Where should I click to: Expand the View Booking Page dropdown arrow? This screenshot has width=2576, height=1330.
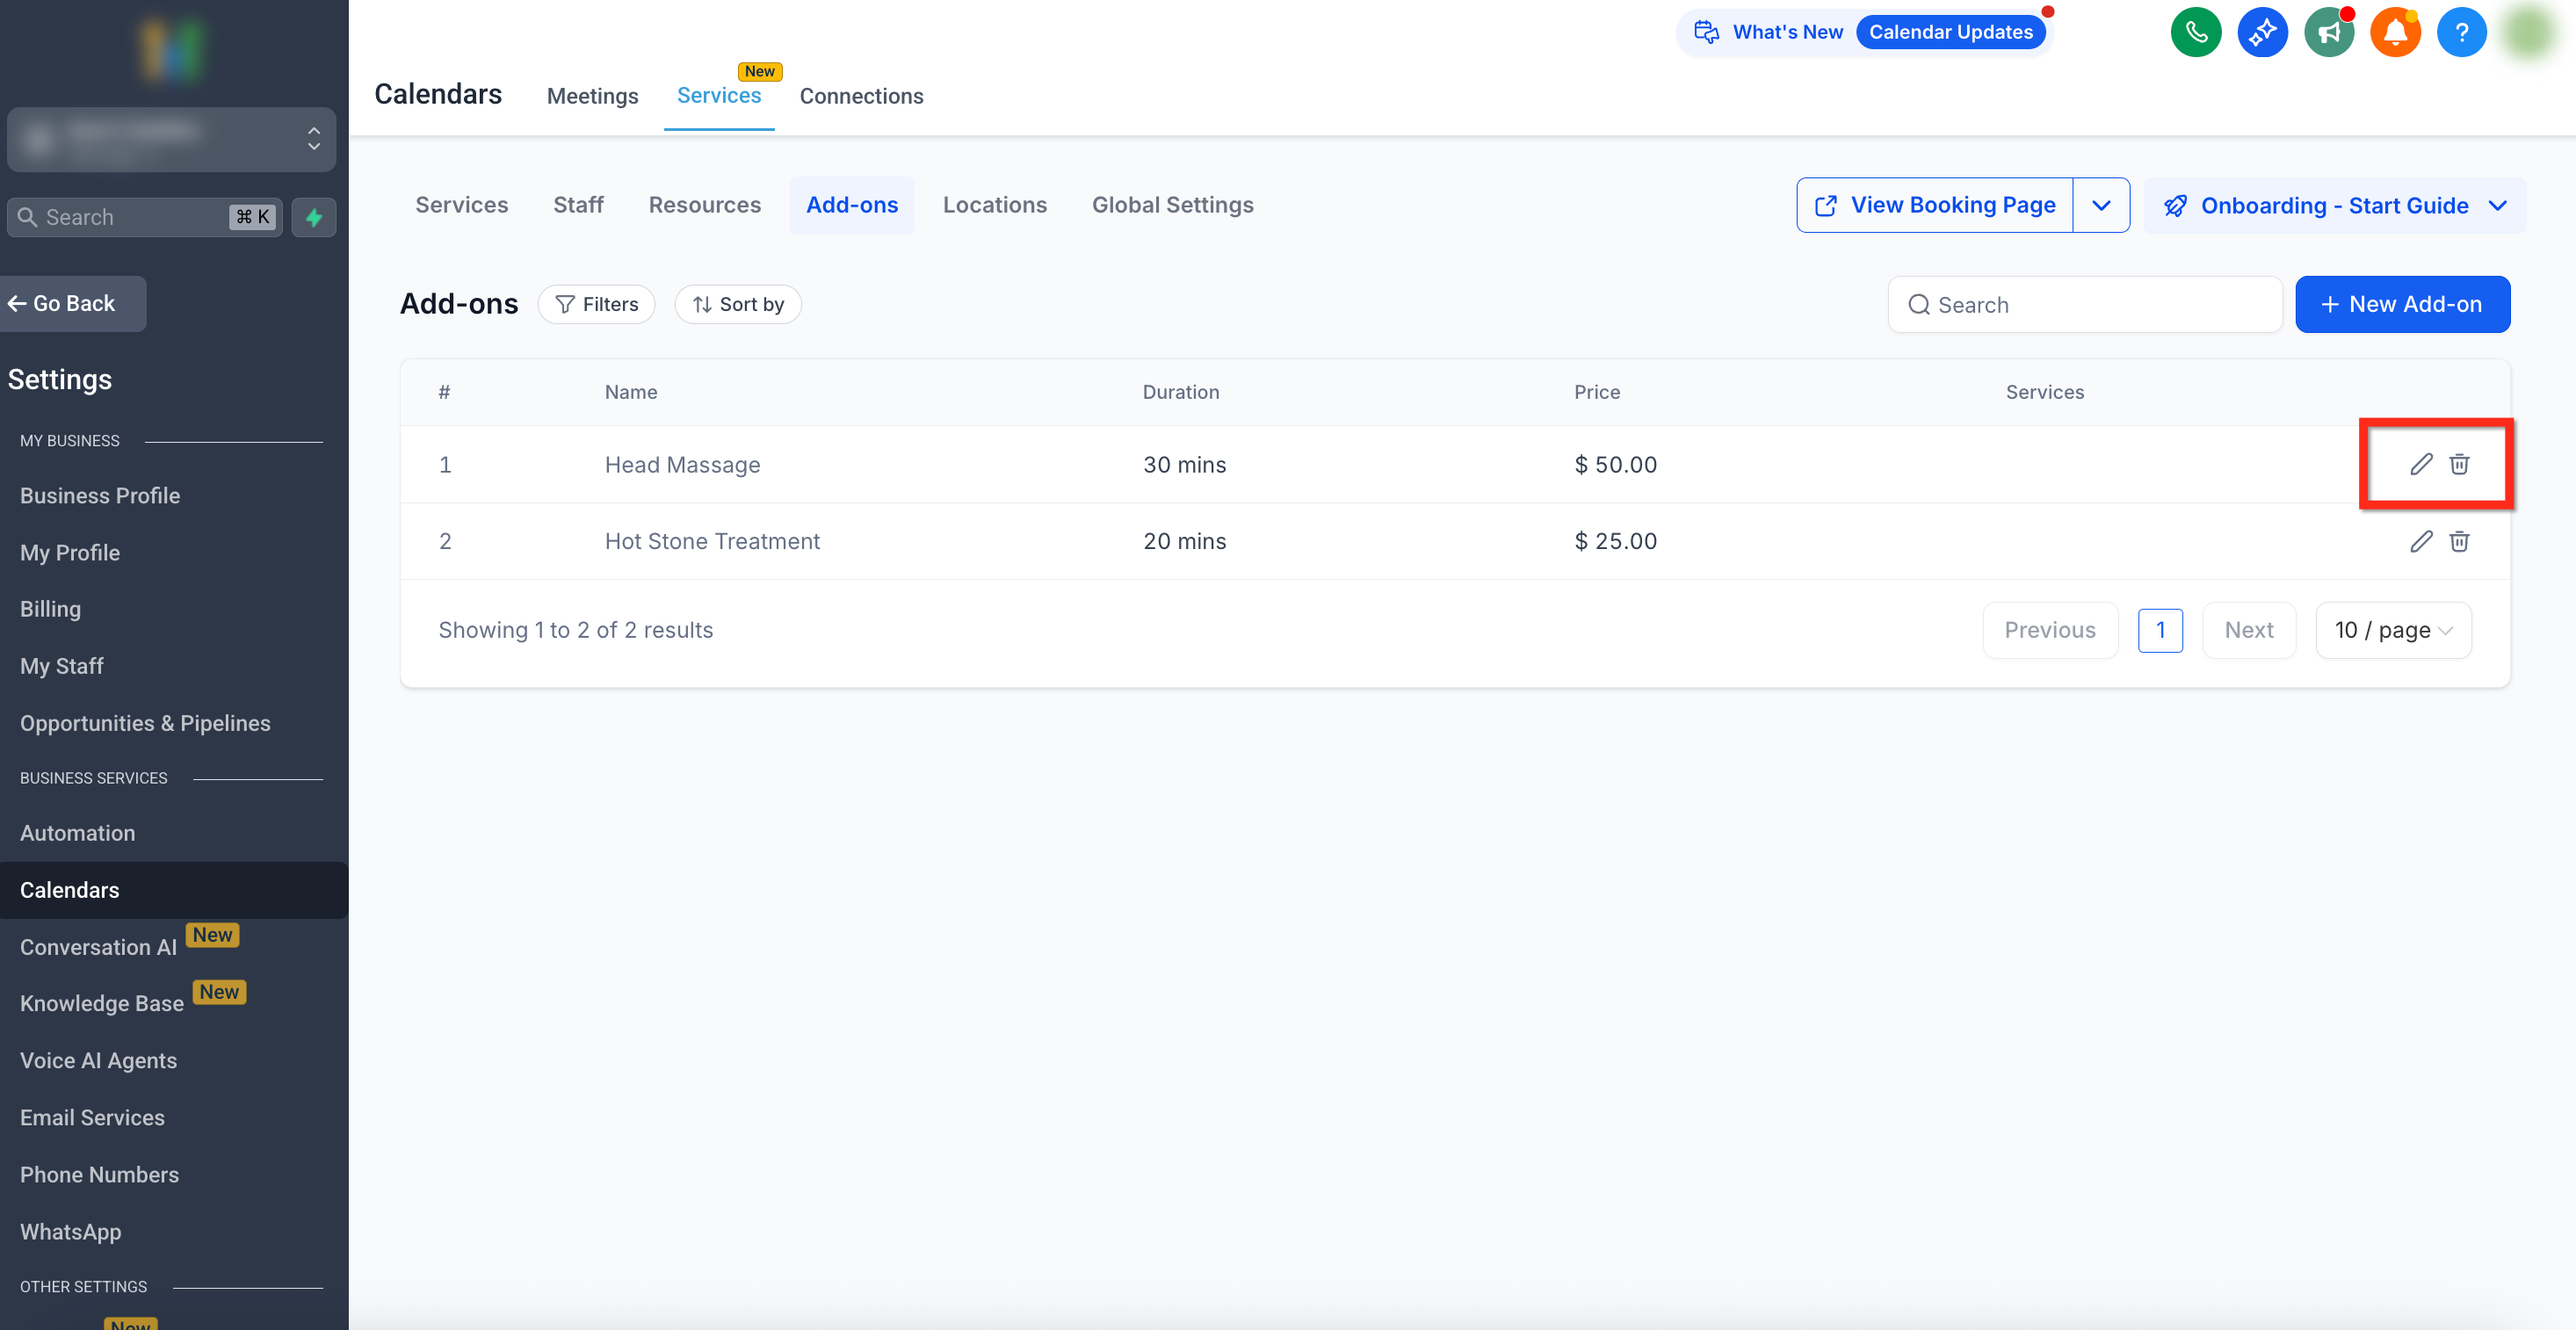pyautogui.click(x=2101, y=205)
